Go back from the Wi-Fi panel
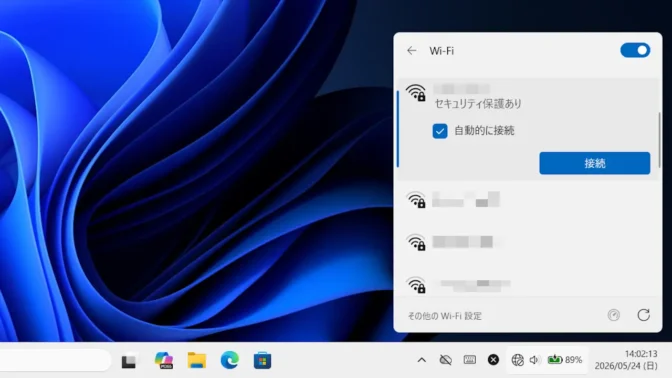 click(412, 51)
